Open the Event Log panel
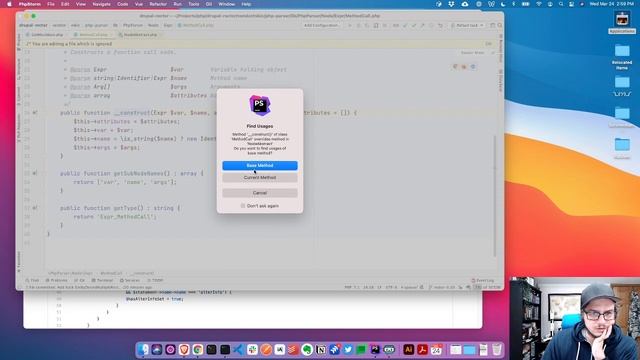The height and width of the screenshot is (360, 640). 483,280
